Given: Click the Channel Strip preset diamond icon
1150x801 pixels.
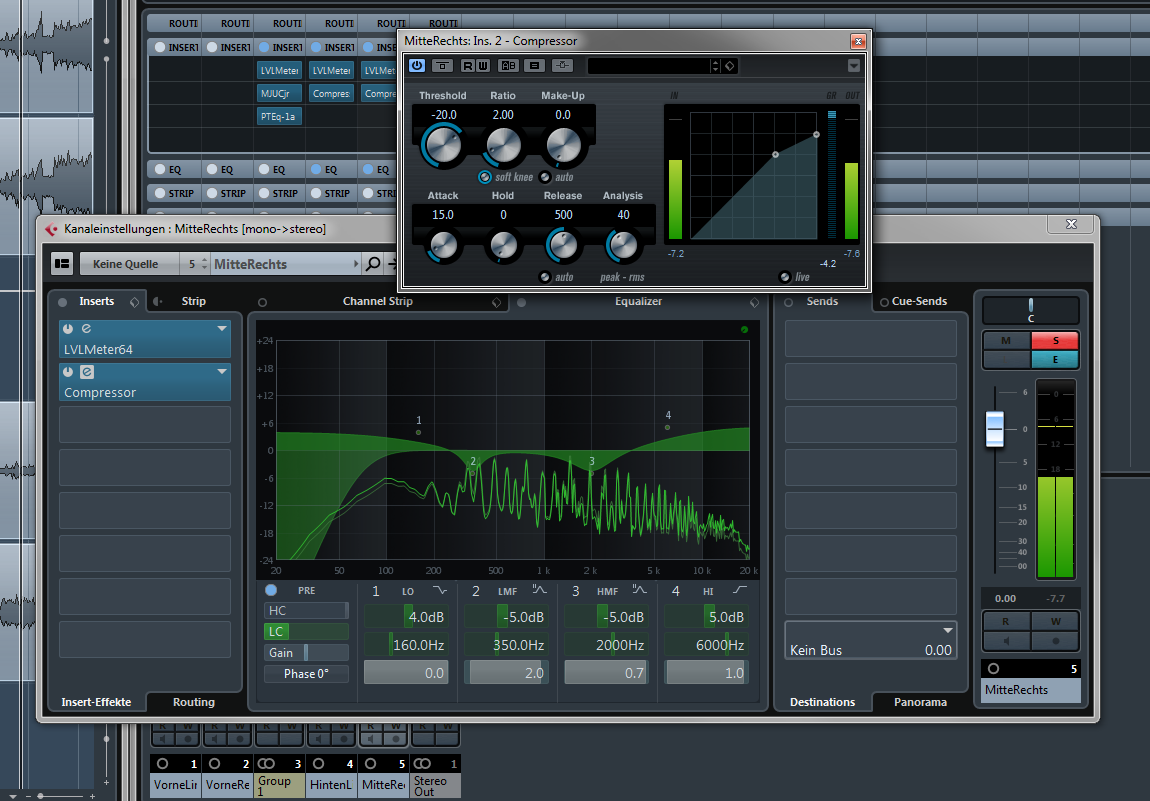Looking at the screenshot, I should point(497,302).
